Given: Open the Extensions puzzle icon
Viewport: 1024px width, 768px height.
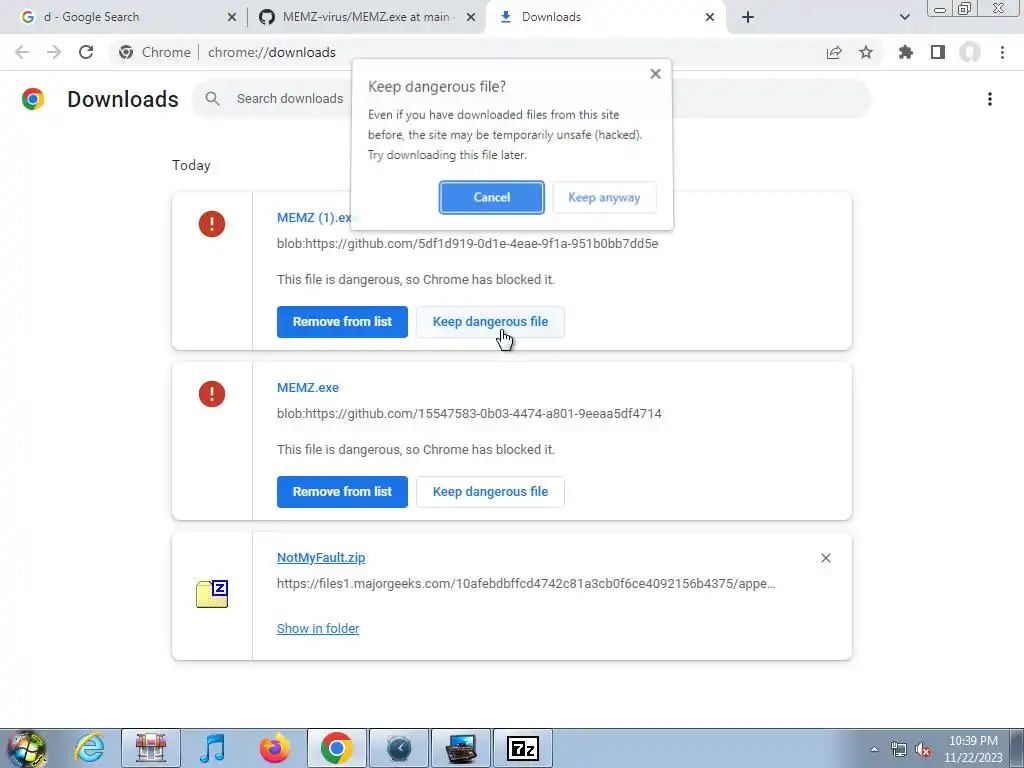Looking at the screenshot, I should pos(906,52).
